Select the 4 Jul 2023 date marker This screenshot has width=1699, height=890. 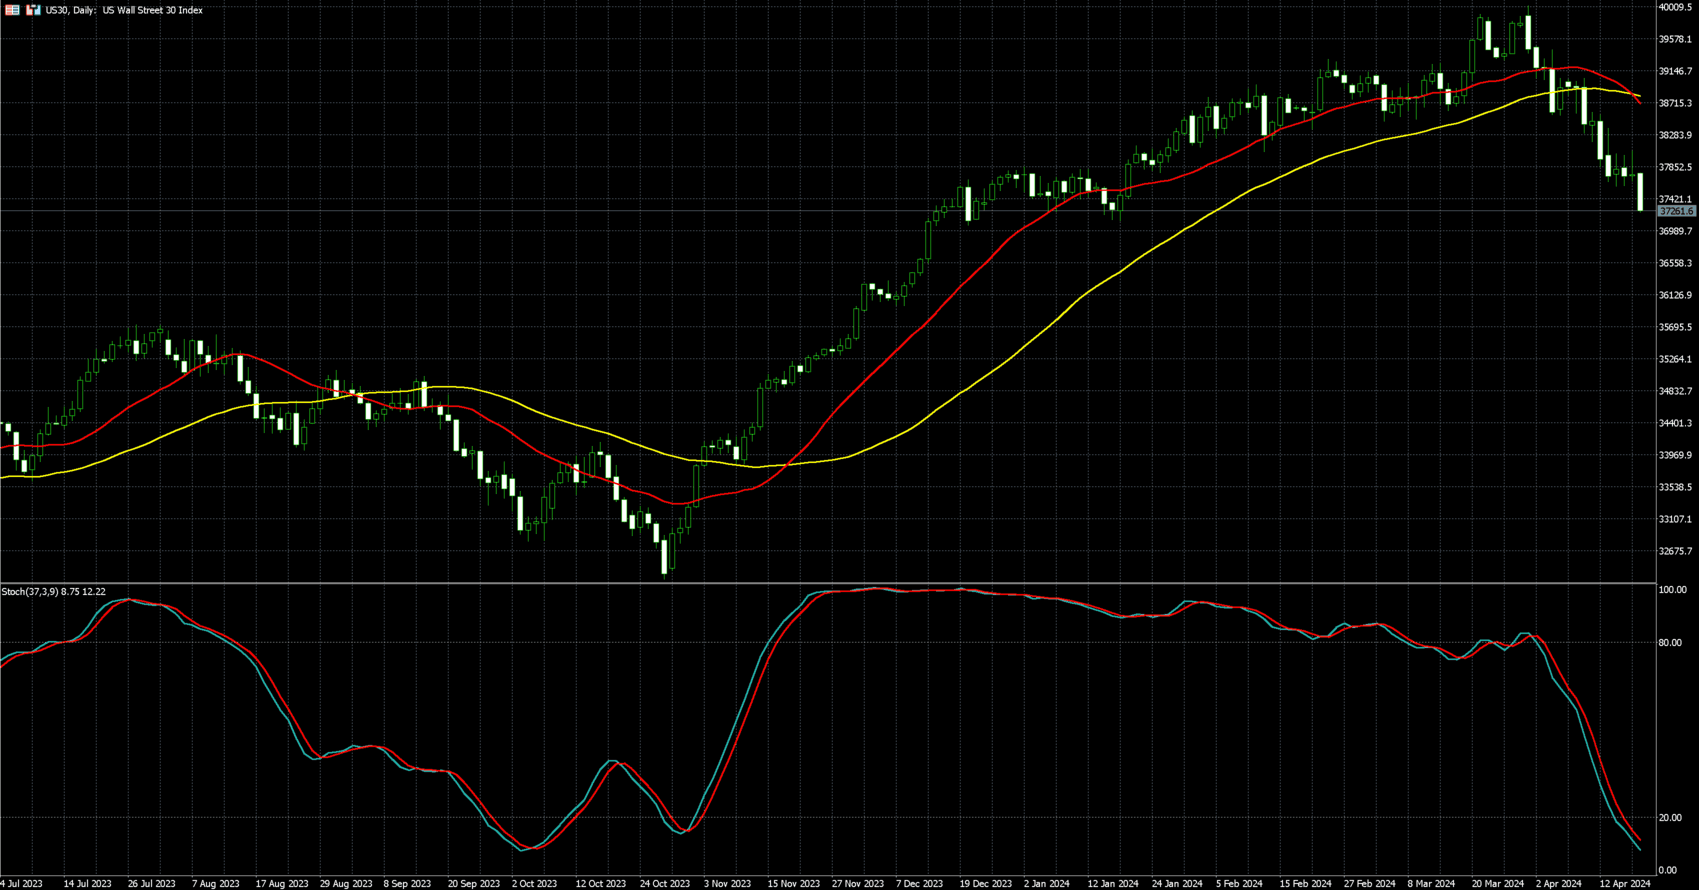[22, 883]
